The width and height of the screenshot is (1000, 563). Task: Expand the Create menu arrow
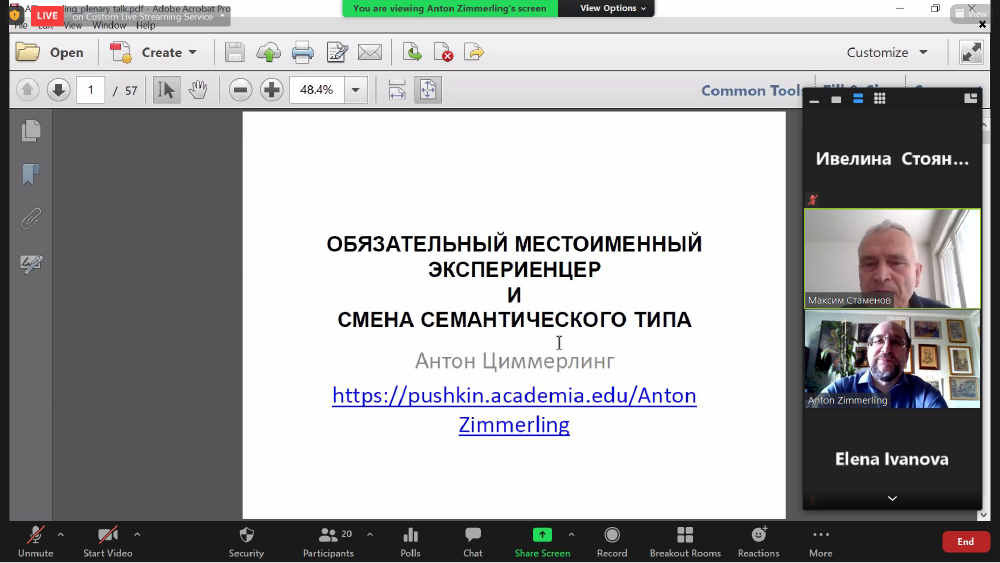coord(193,53)
